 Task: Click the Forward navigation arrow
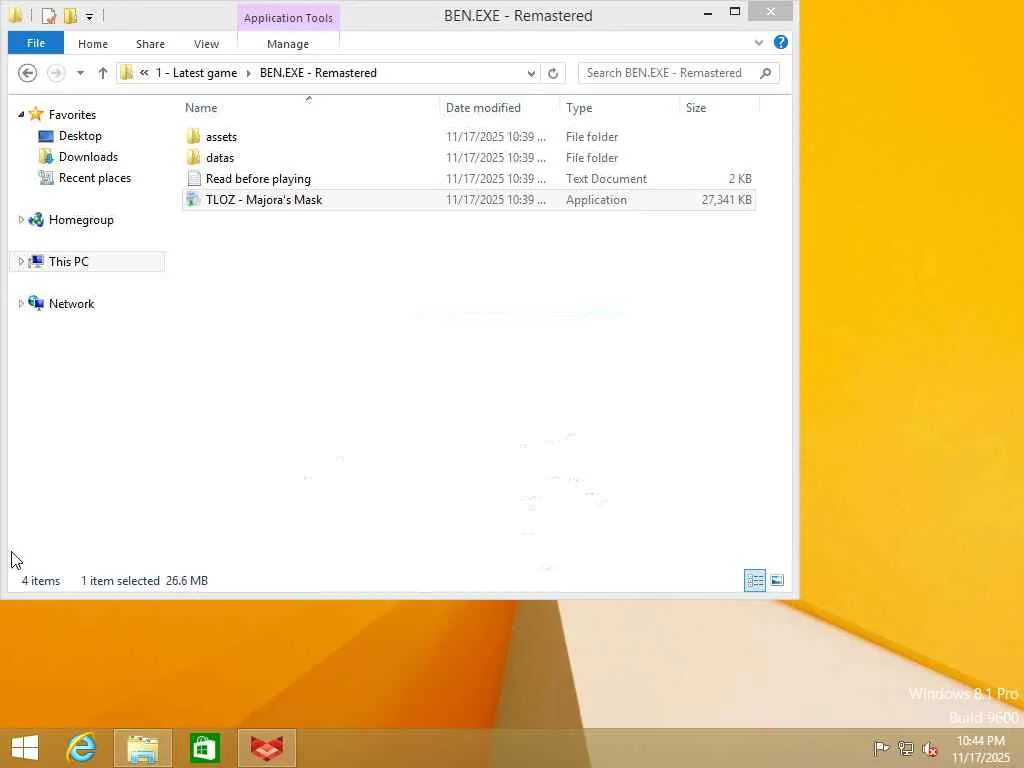coord(56,72)
